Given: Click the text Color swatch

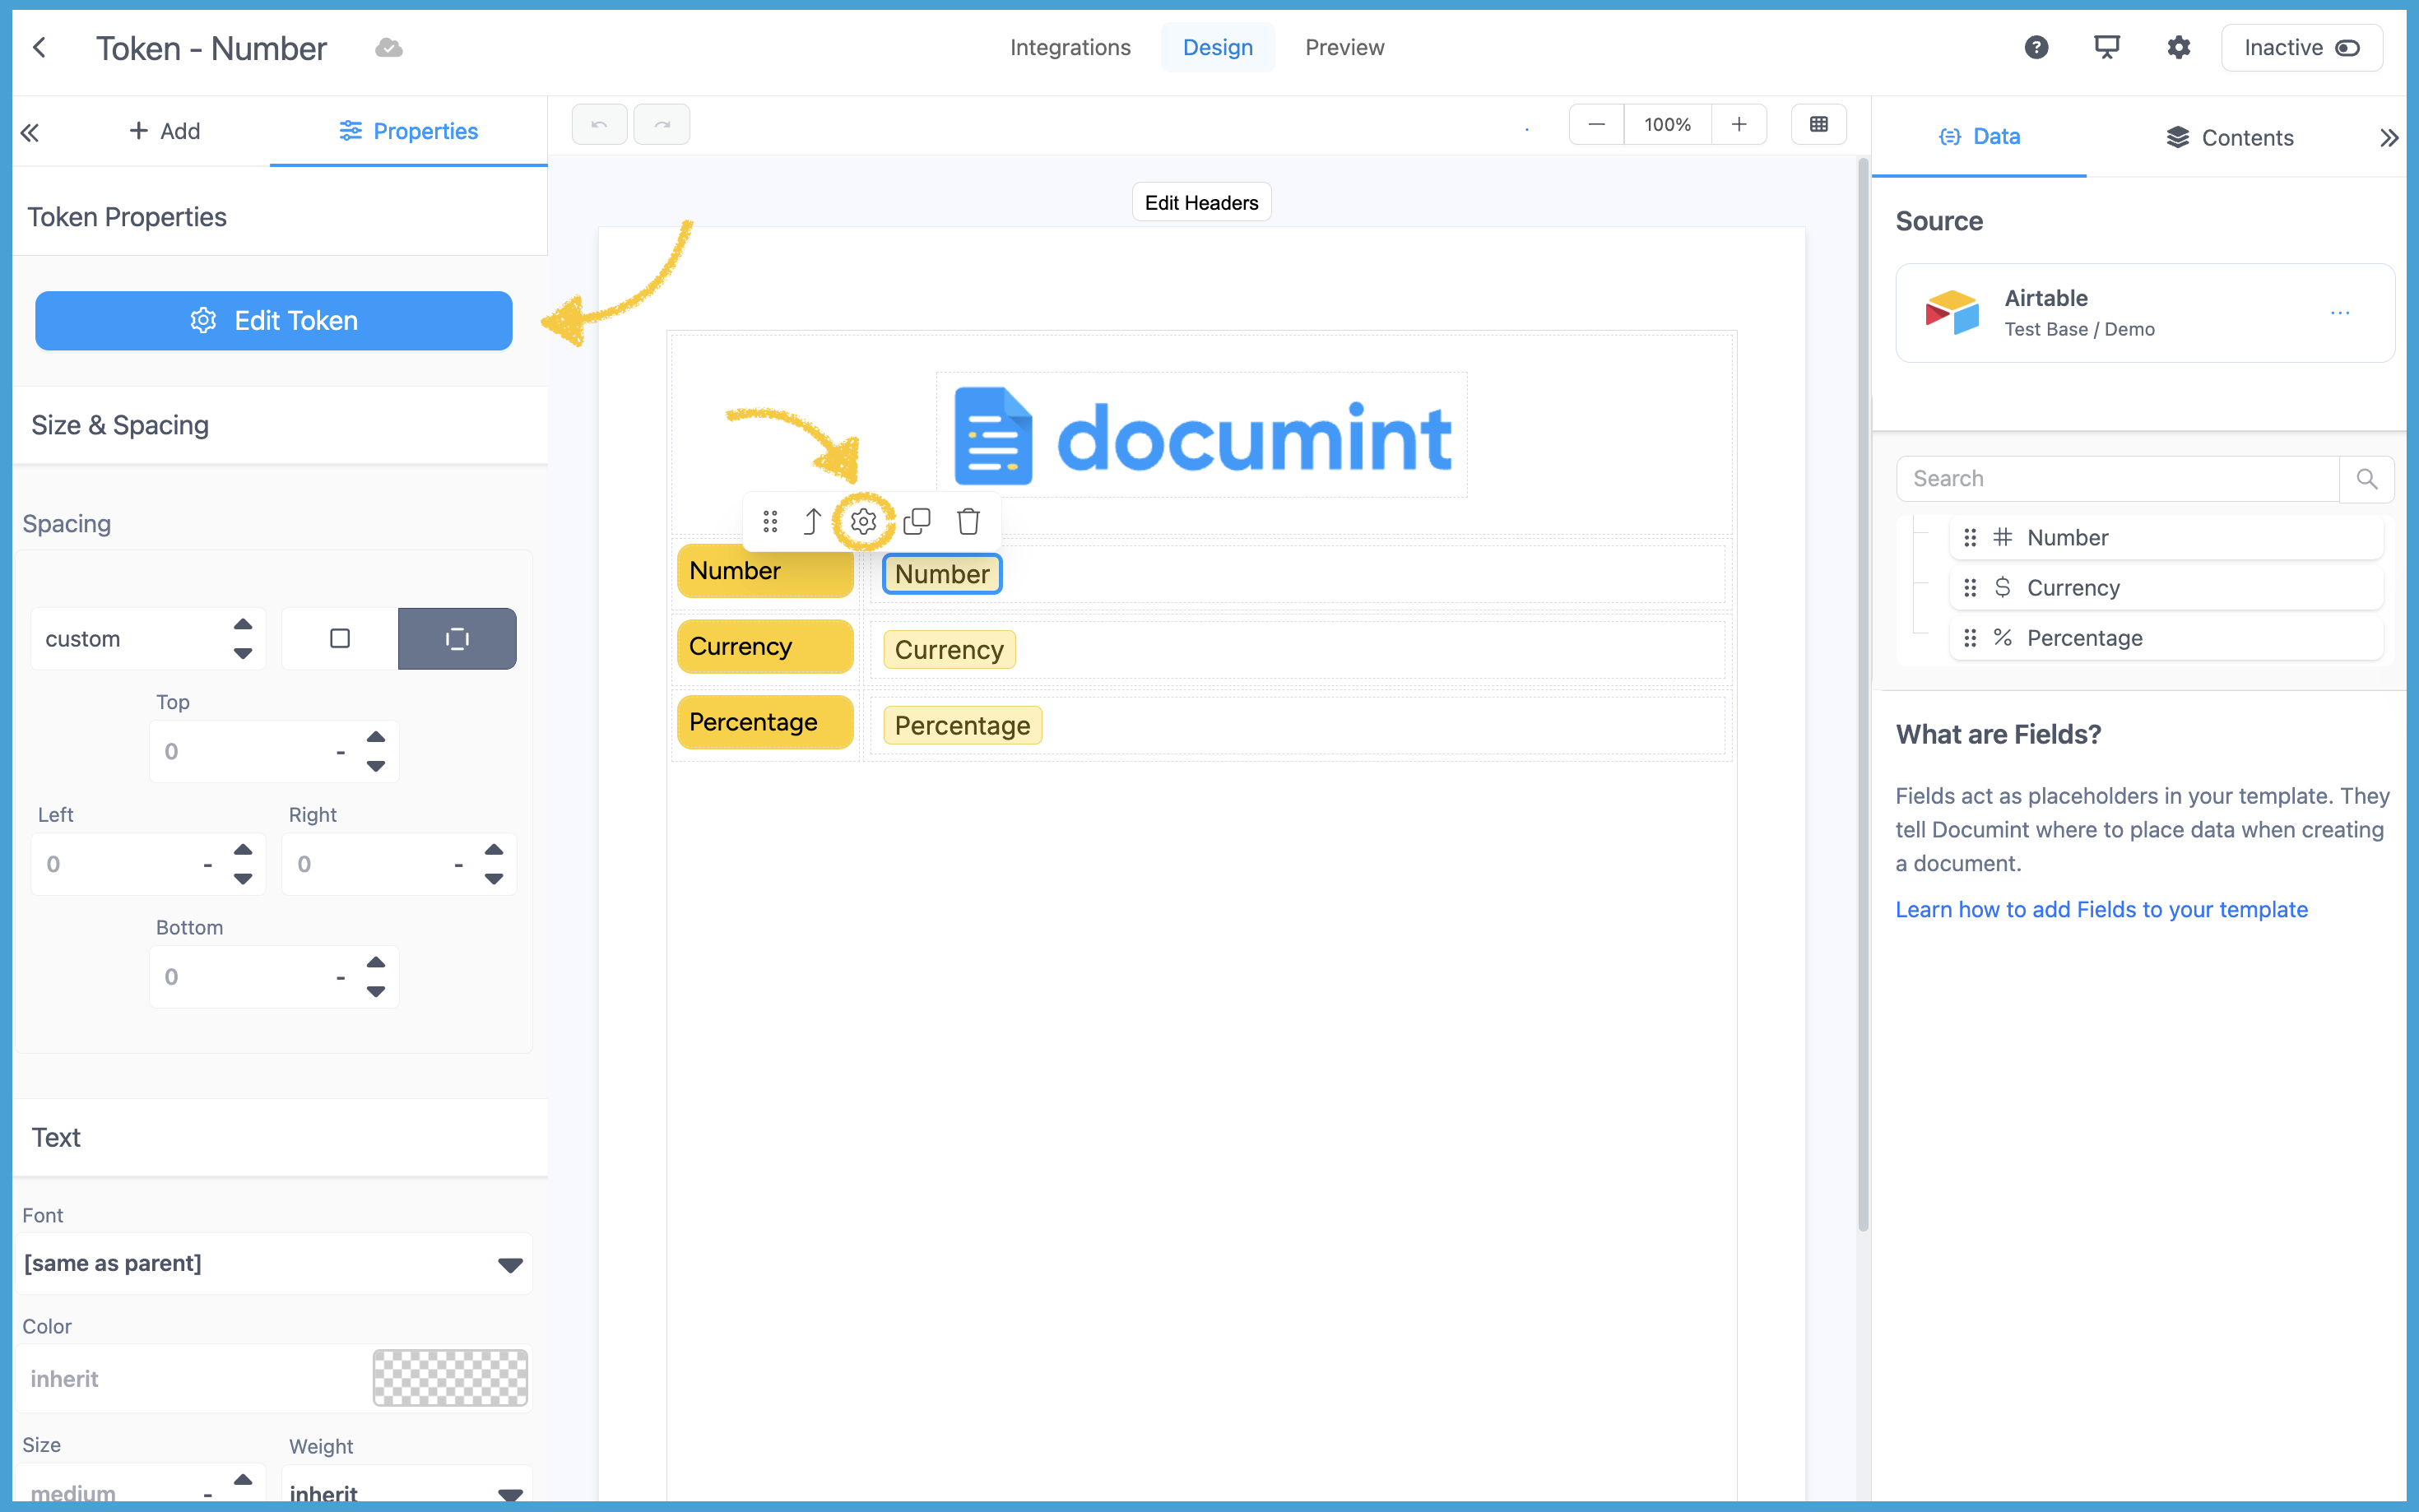Looking at the screenshot, I should click(450, 1378).
